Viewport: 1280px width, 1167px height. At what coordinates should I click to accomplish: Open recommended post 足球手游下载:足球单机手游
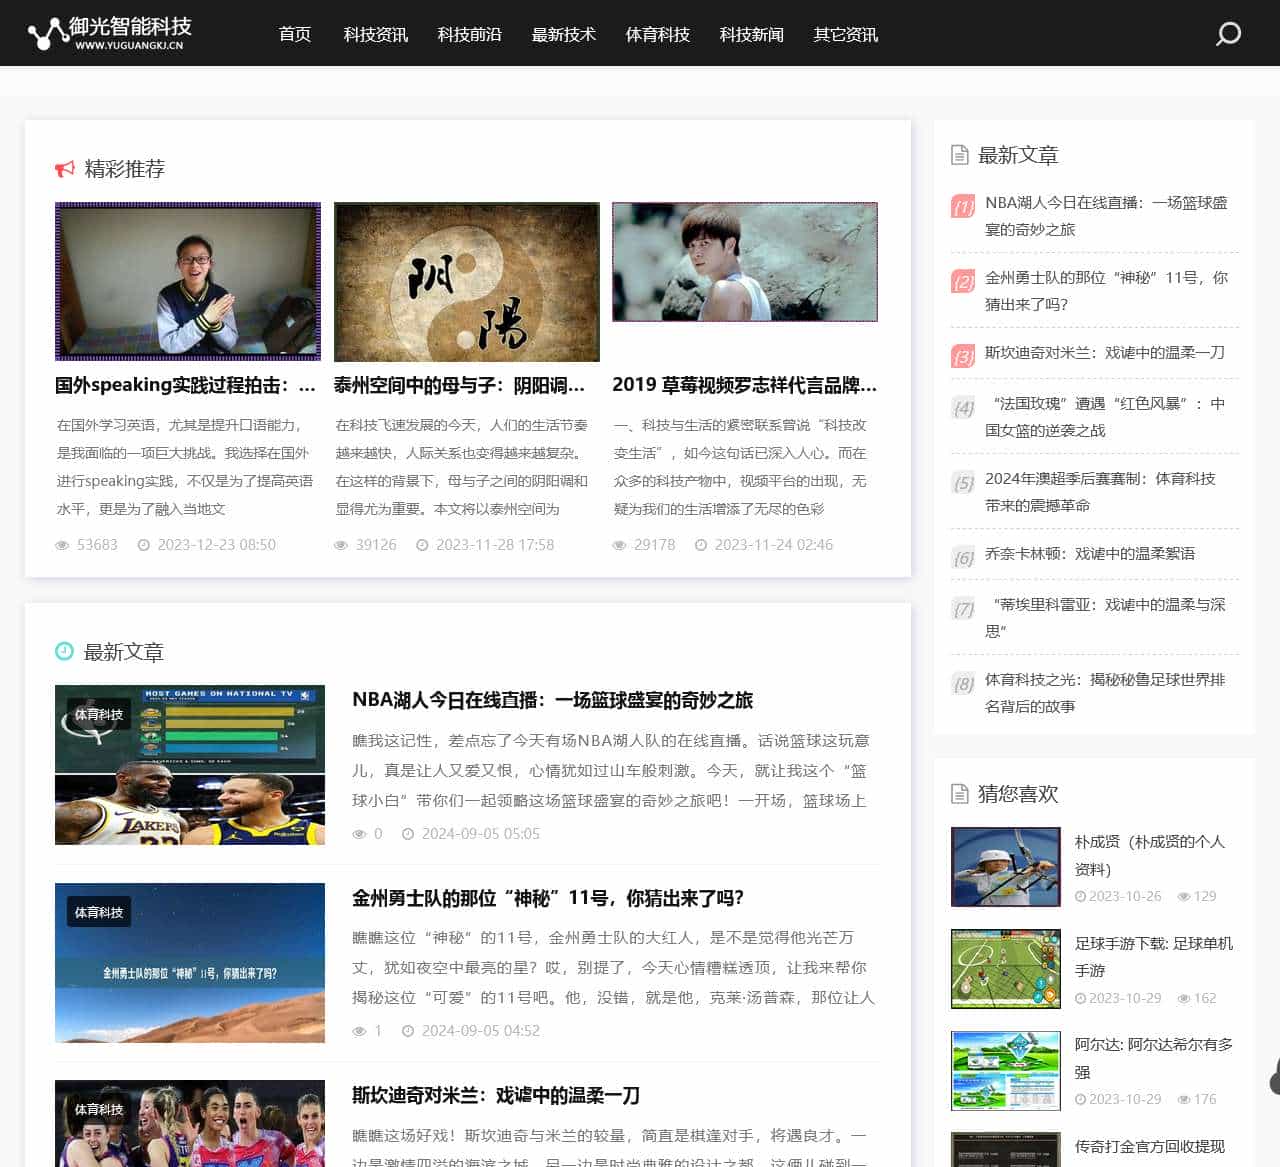point(1154,957)
